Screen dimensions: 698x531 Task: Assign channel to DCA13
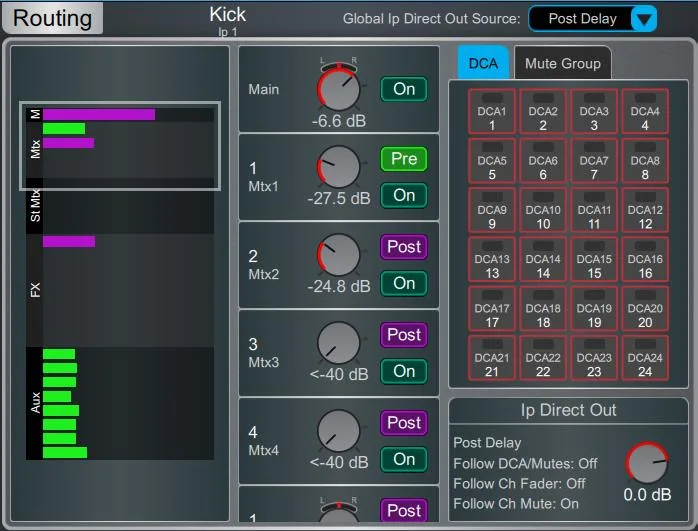click(x=492, y=259)
